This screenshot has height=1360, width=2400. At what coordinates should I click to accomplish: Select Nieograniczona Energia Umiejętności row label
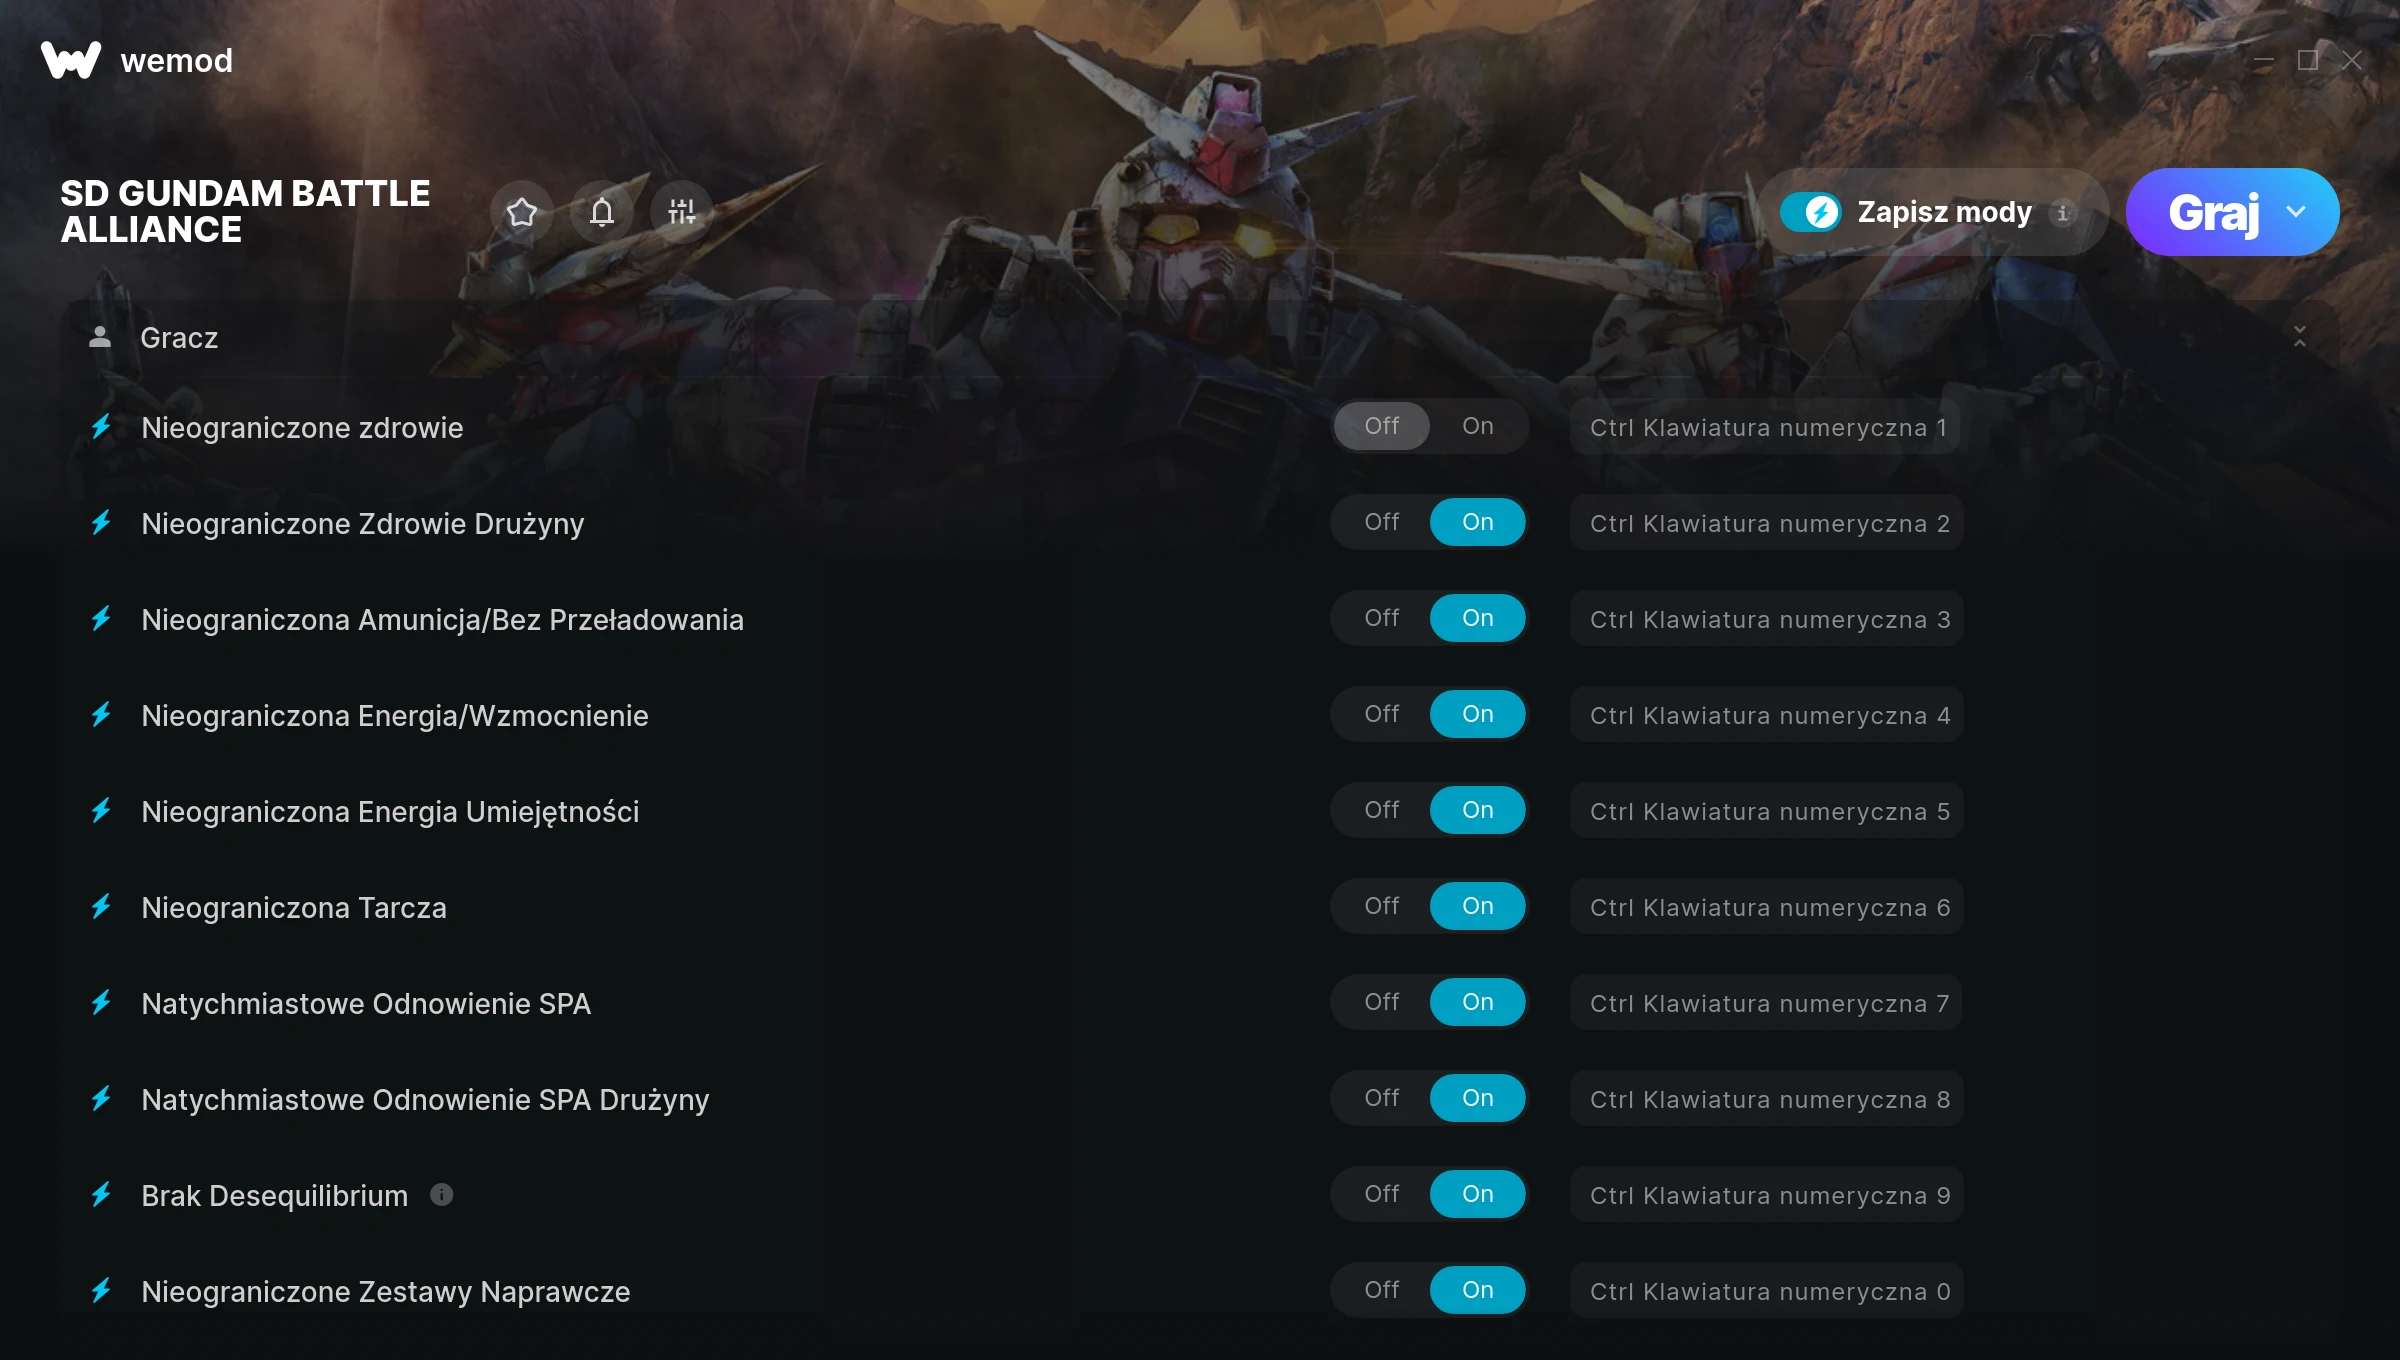390,811
